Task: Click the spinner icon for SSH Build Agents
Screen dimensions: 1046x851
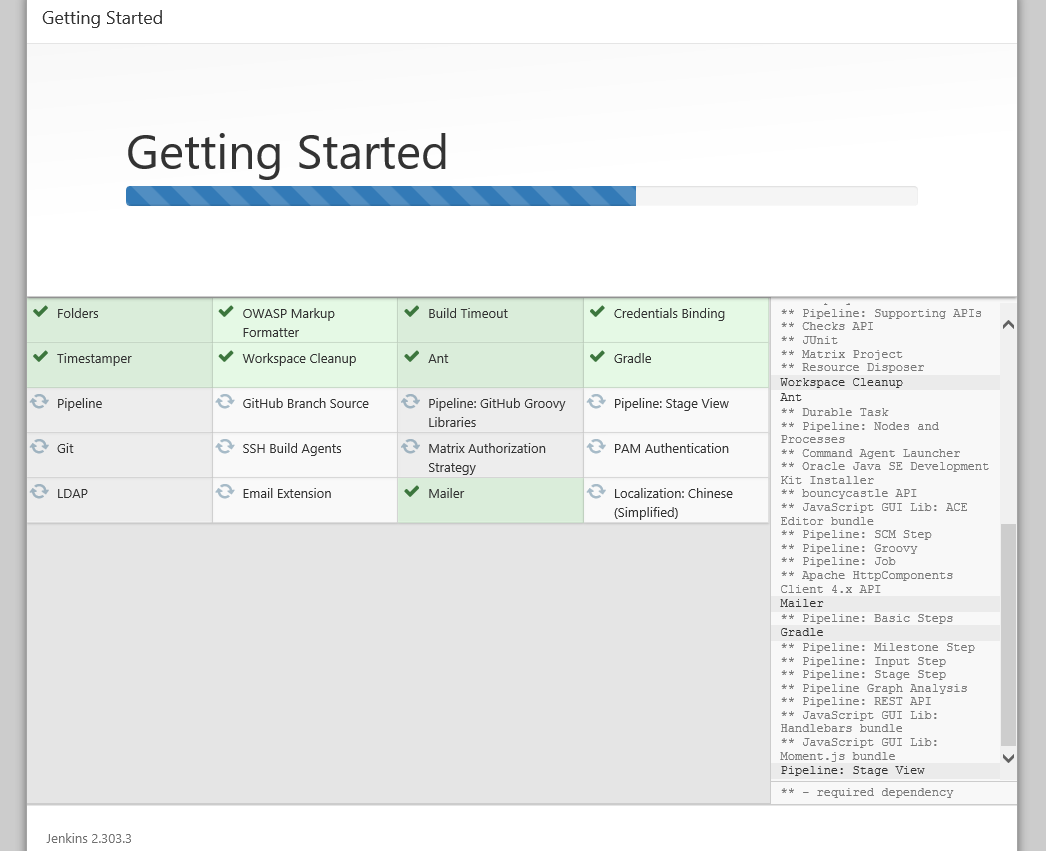Action: (x=225, y=446)
